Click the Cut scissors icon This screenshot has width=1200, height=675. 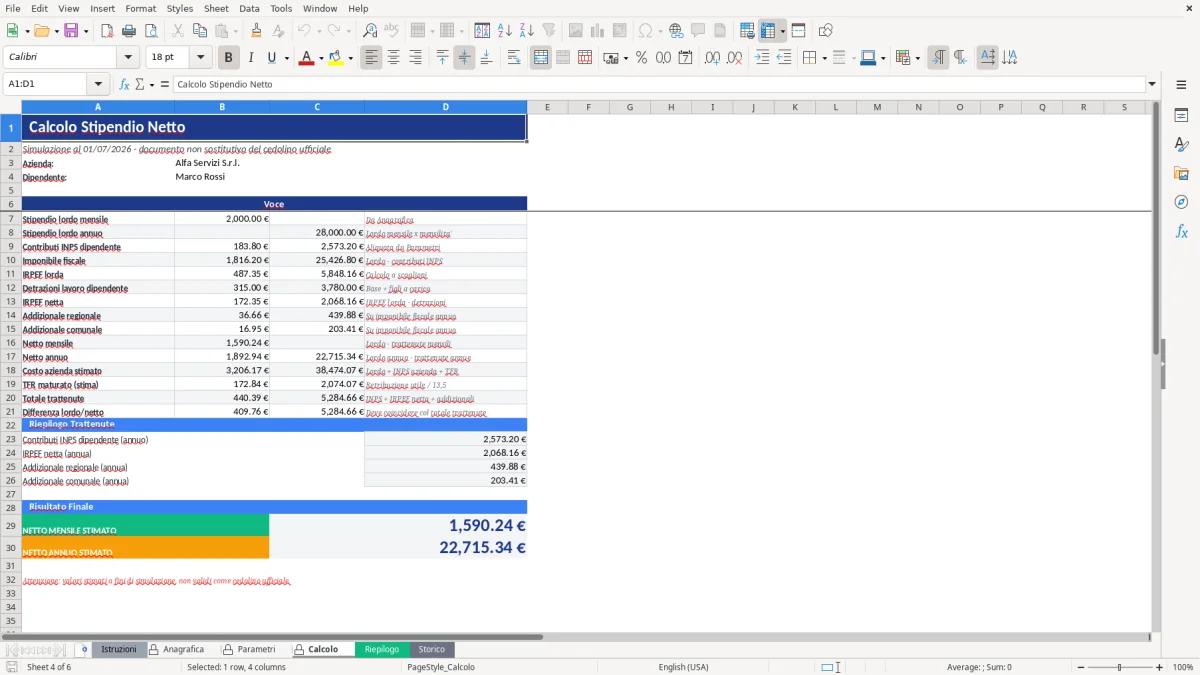coord(177,31)
